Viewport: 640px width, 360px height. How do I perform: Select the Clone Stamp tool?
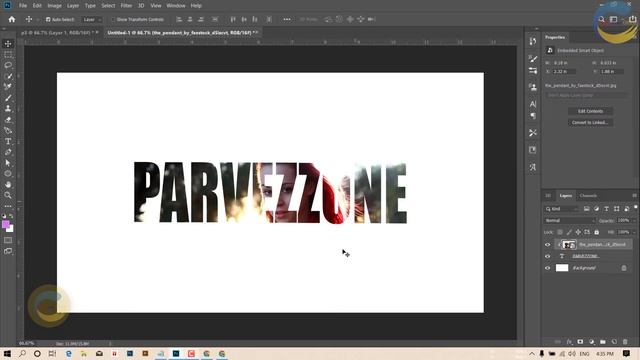pyautogui.click(x=8, y=109)
